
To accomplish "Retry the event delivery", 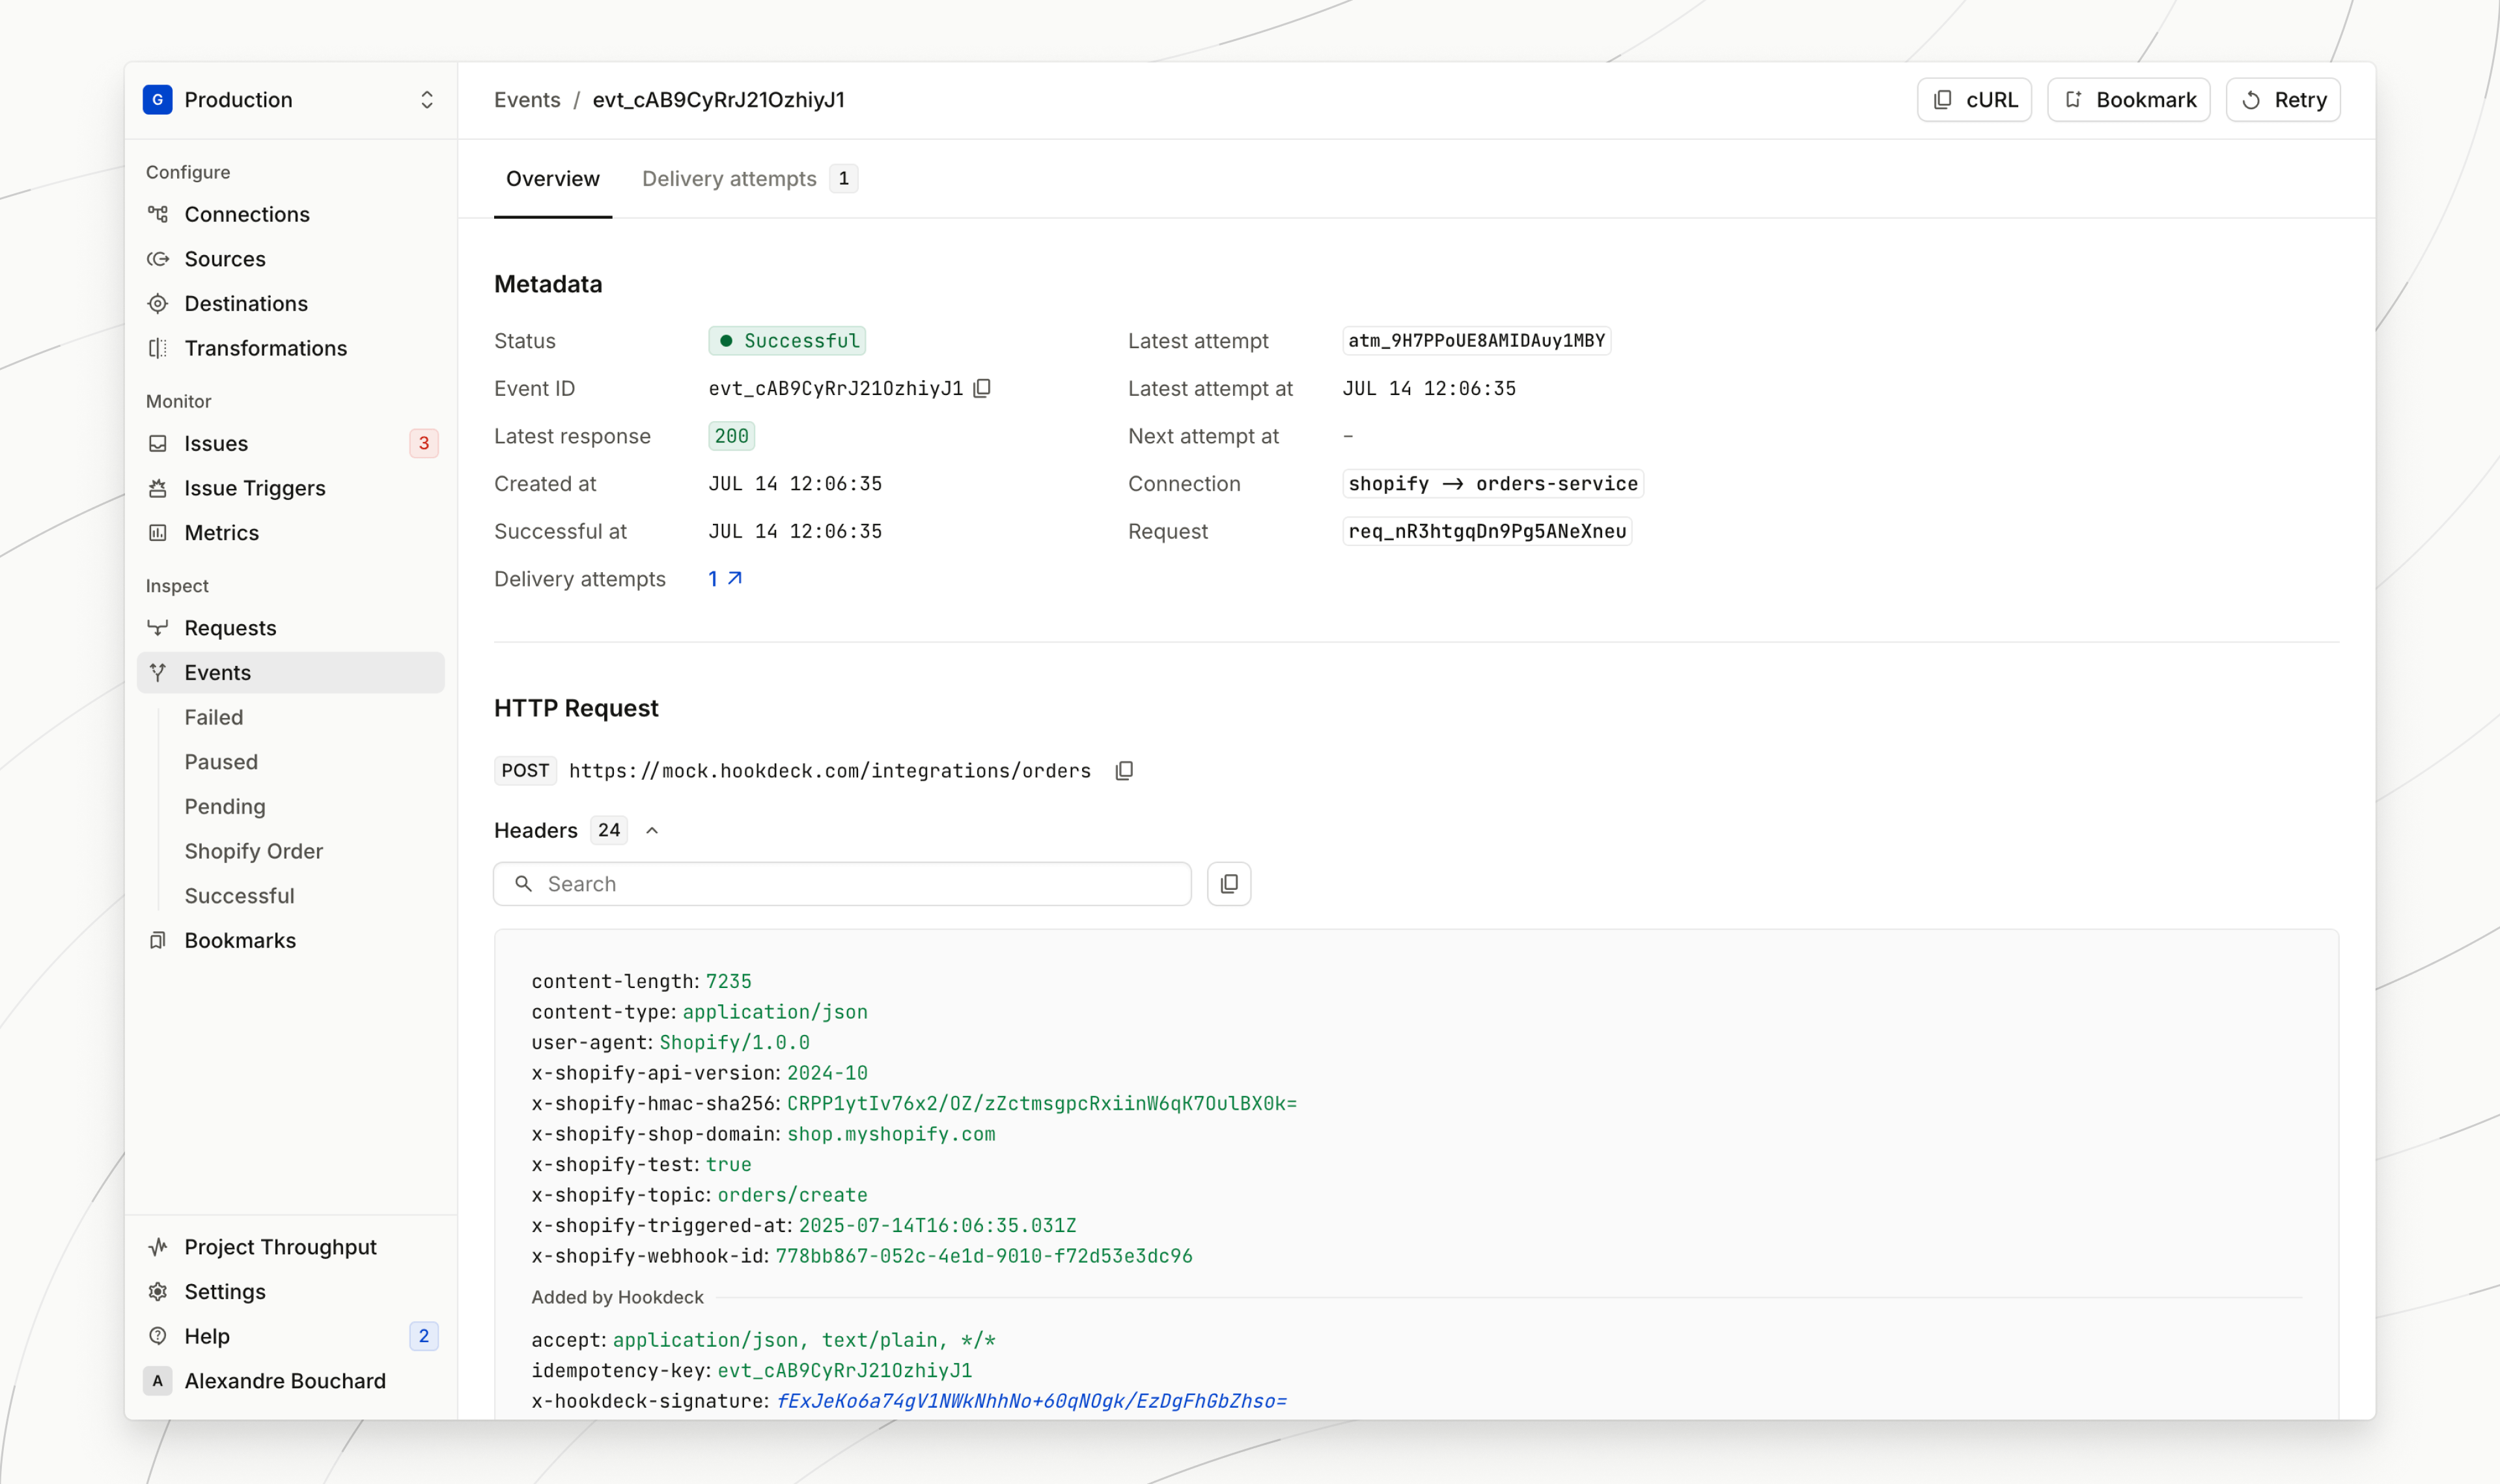I will (x=2283, y=99).
